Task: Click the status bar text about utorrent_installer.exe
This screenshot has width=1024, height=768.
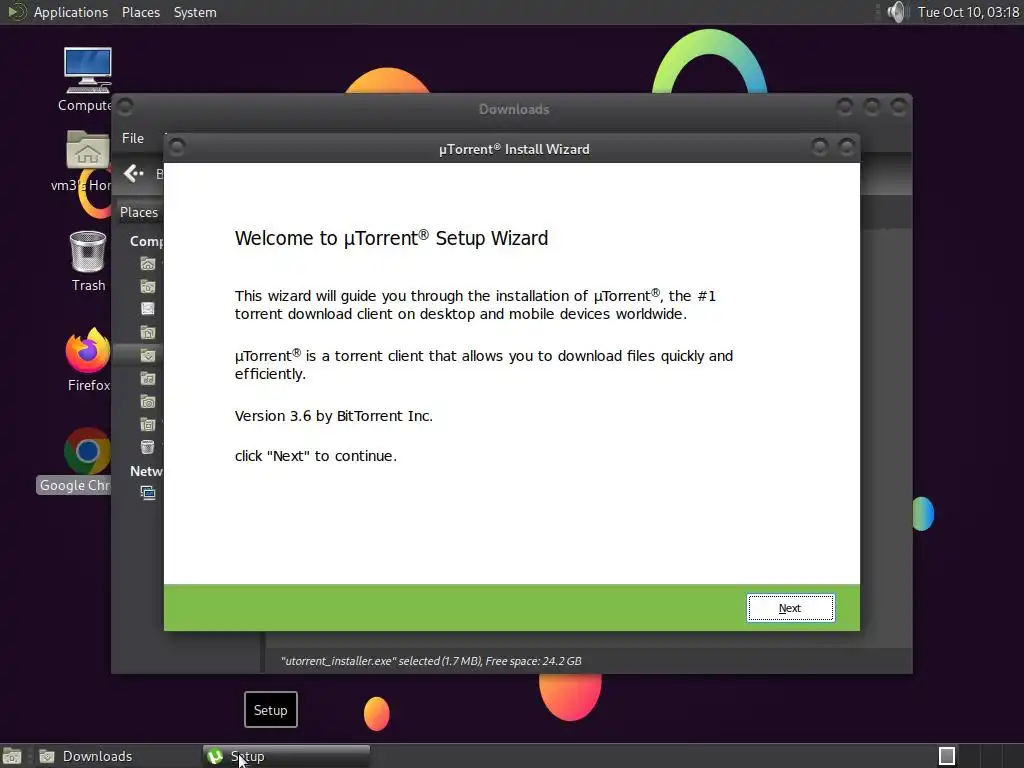Action: pyautogui.click(x=431, y=661)
